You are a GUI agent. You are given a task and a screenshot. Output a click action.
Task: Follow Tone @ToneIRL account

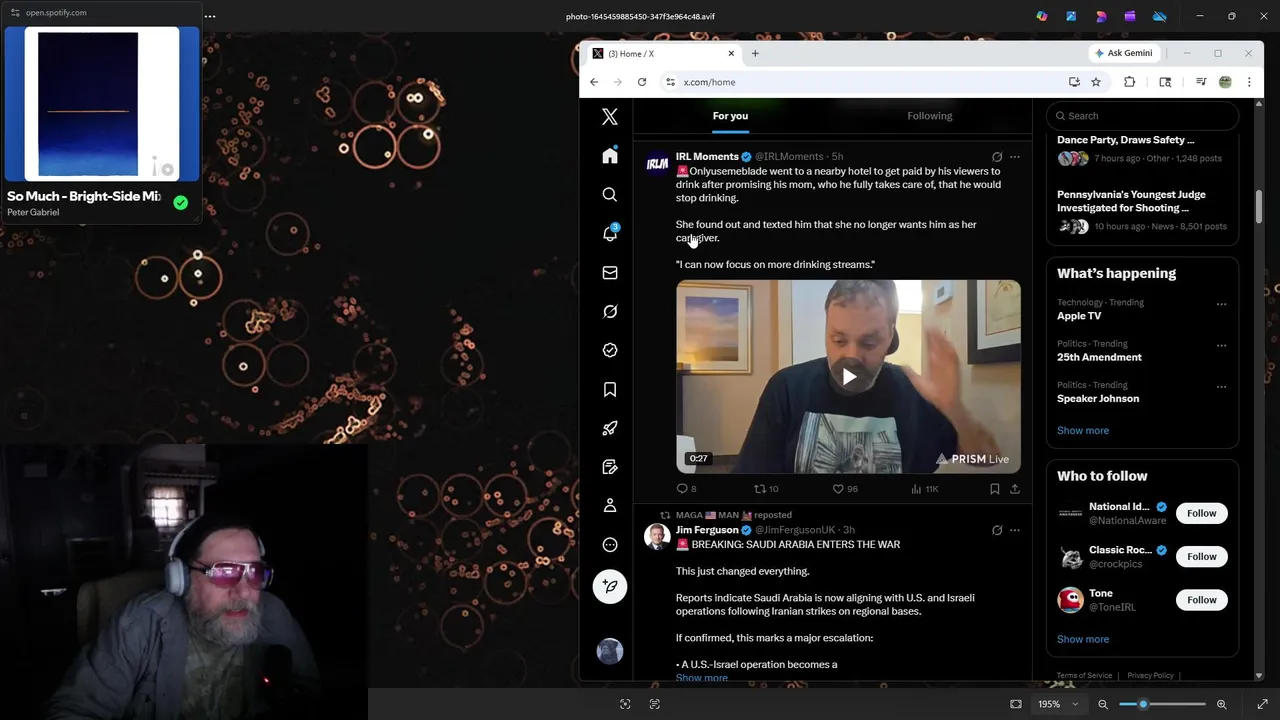click(1202, 600)
